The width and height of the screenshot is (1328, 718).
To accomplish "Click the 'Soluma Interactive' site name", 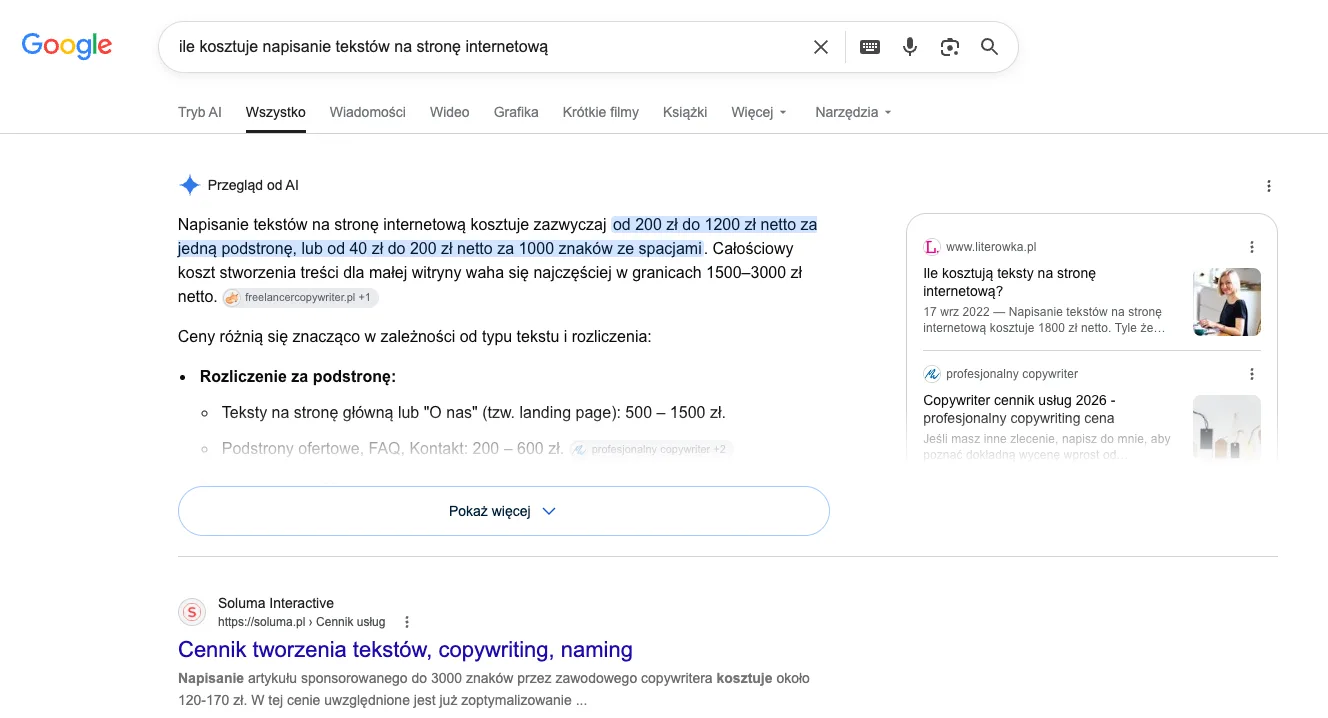I will 276,603.
